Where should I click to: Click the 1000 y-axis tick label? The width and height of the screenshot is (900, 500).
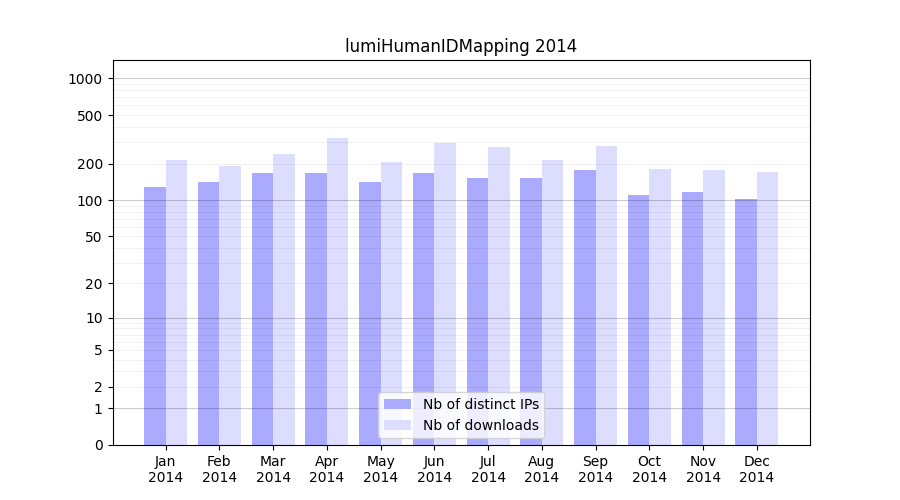85,79
